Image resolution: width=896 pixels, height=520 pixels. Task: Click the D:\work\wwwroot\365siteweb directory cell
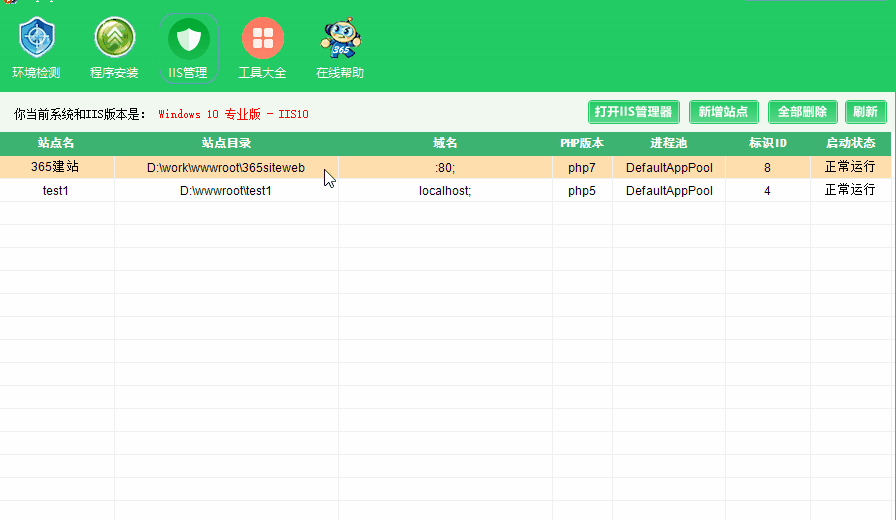226,167
